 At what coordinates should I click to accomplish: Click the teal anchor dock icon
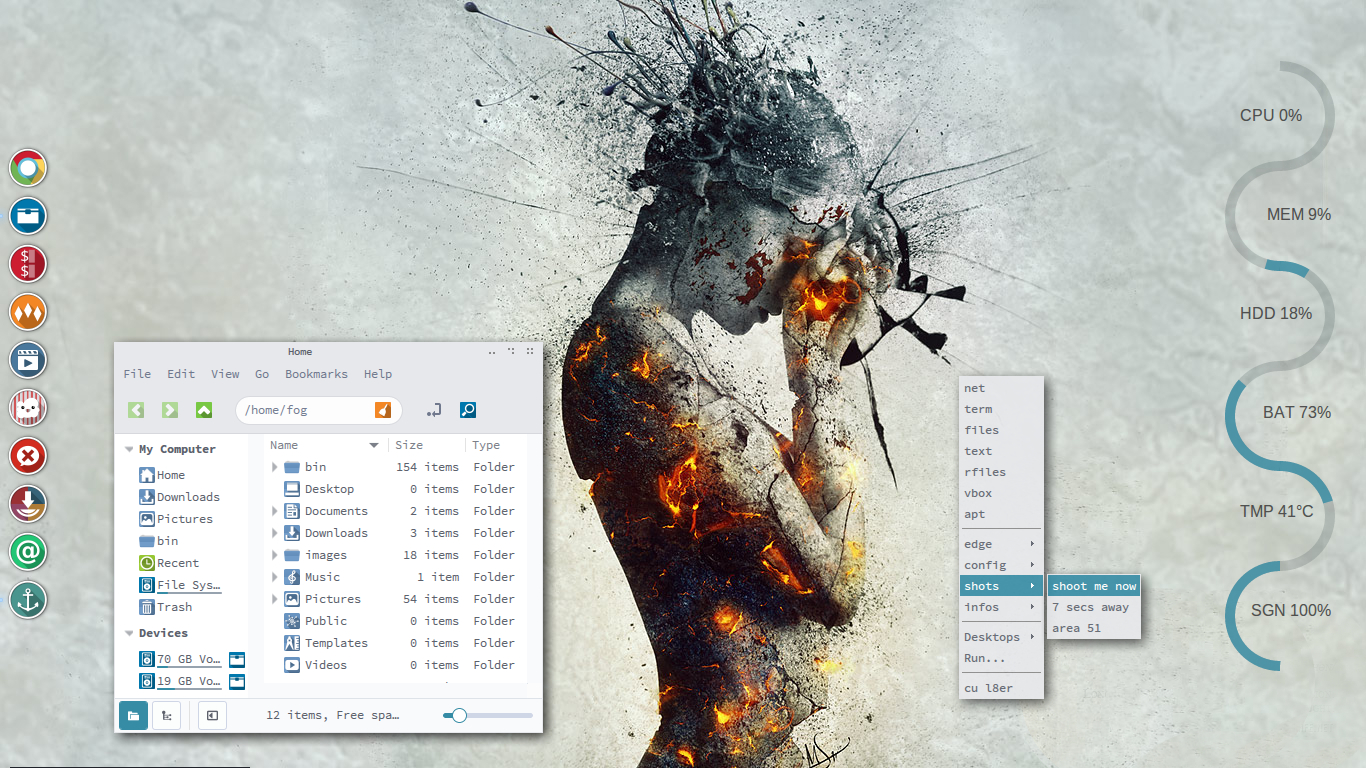tap(28, 600)
